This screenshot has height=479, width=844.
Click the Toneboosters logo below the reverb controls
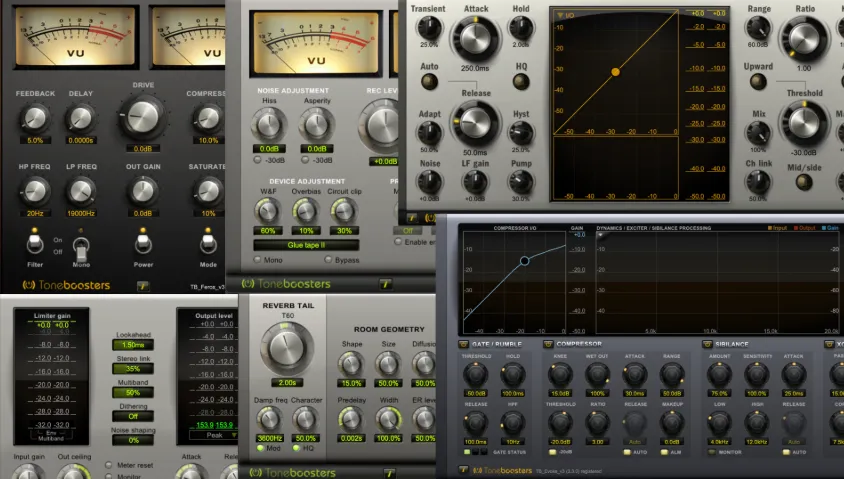click(x=292, y=473)
